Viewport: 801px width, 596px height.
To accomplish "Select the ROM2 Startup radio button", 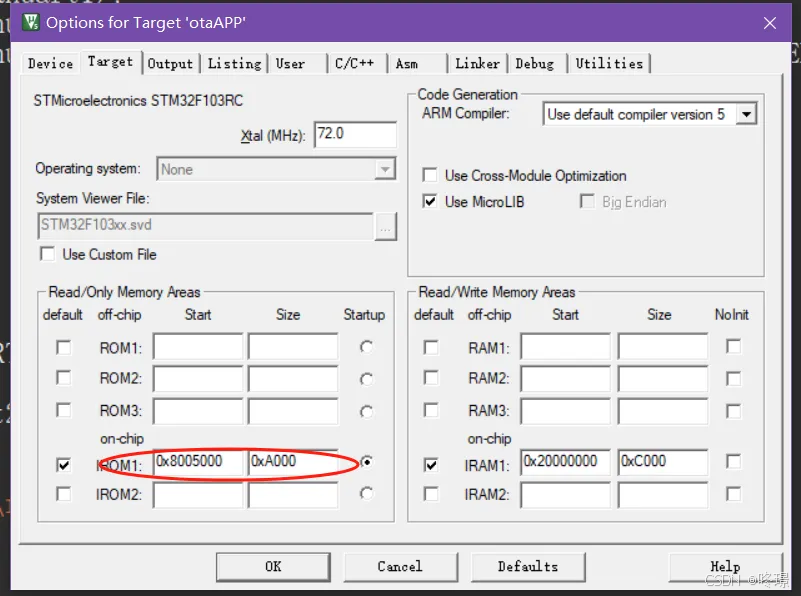I will [x=366, y=379].
